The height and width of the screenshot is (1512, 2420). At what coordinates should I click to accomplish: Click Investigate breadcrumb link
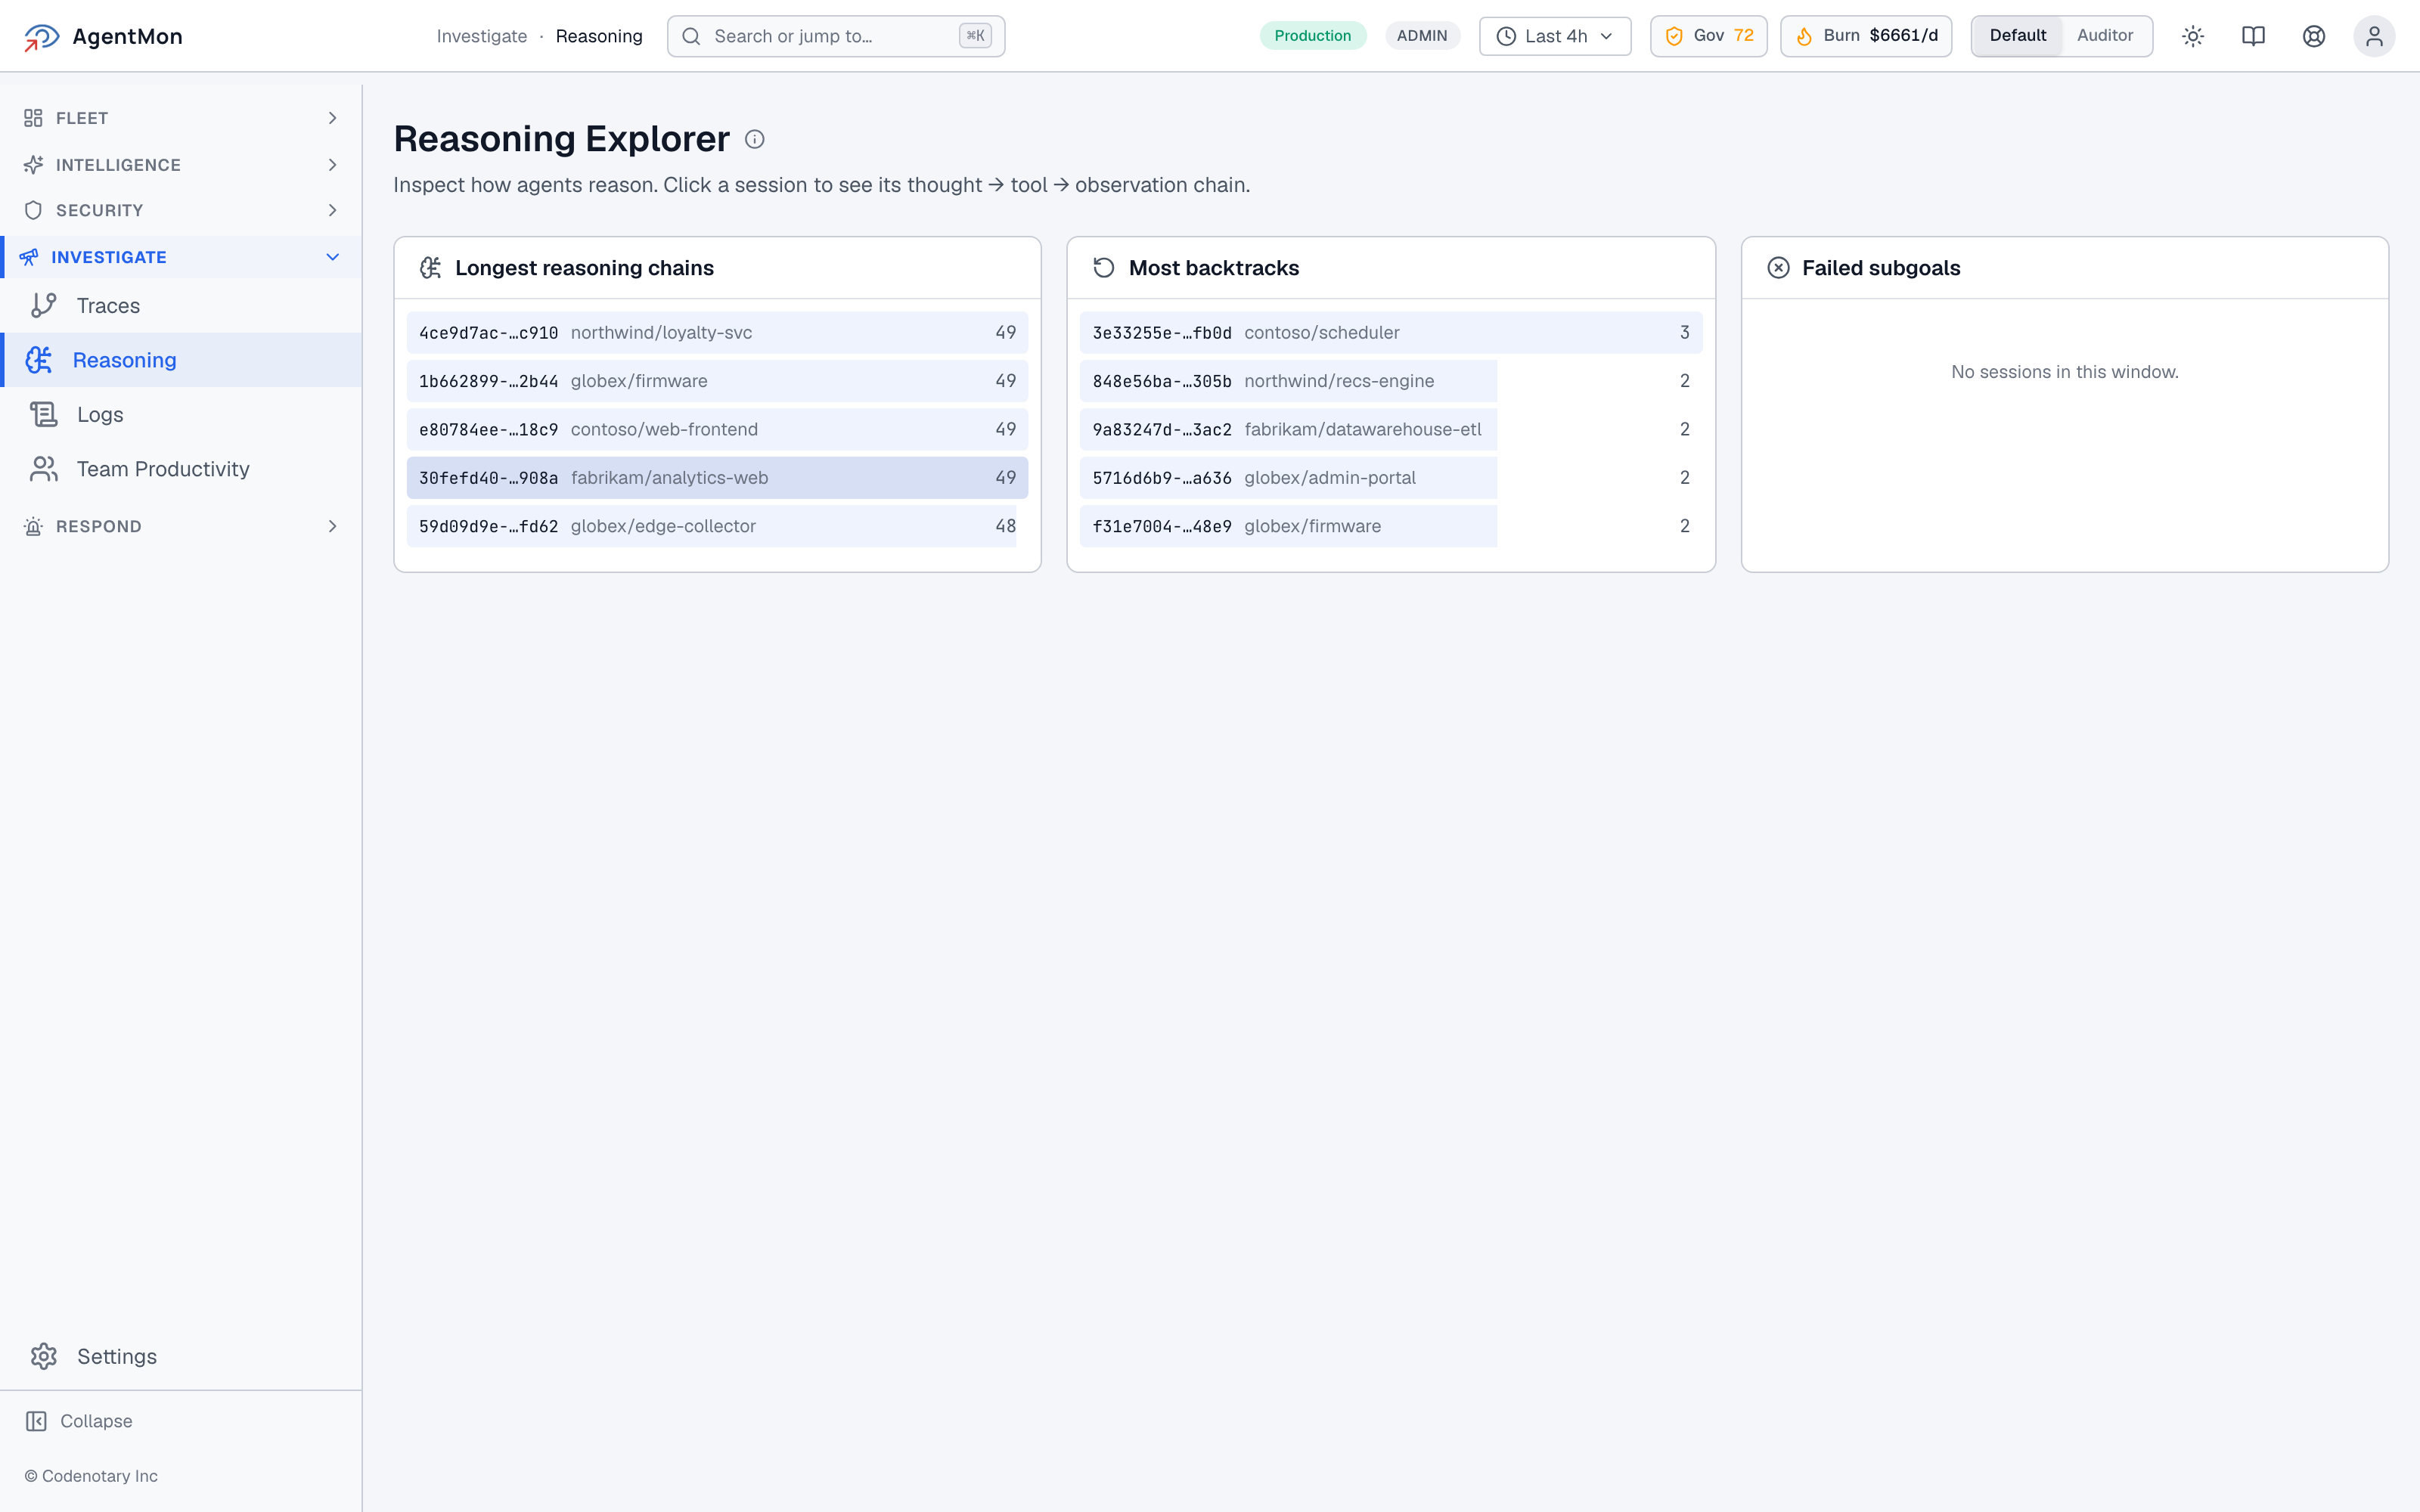click(482, 36)
